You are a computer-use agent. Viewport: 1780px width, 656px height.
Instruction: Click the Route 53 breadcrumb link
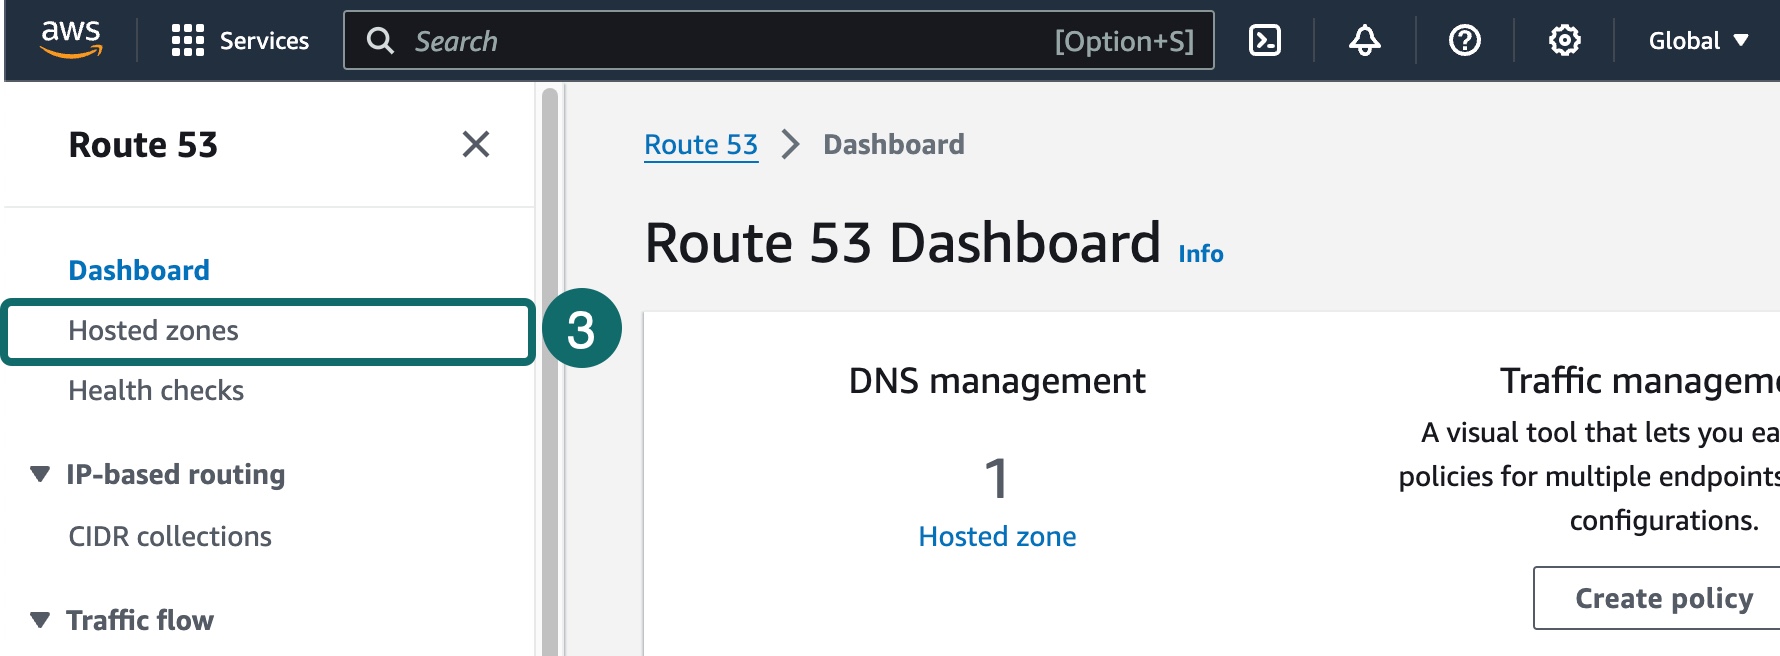pos(701,145)
